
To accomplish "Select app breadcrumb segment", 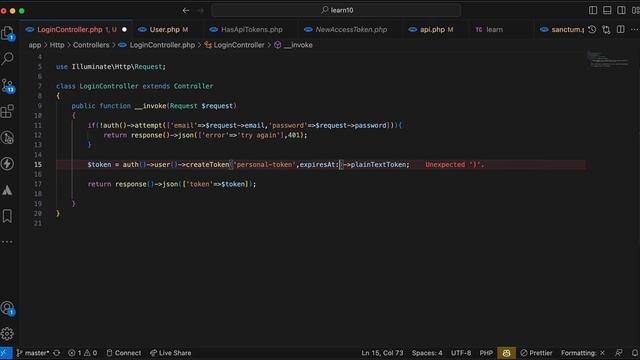I will [35, 45].
